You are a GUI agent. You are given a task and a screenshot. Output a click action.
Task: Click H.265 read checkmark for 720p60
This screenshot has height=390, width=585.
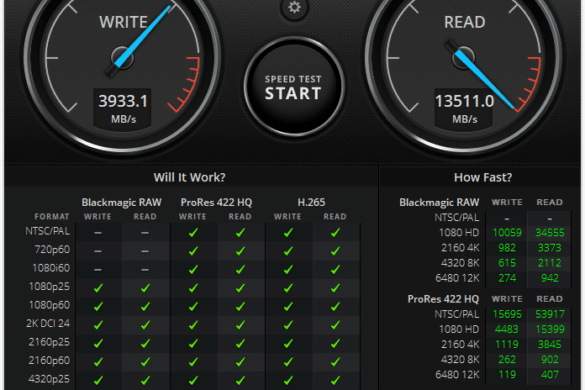[335, 251]
